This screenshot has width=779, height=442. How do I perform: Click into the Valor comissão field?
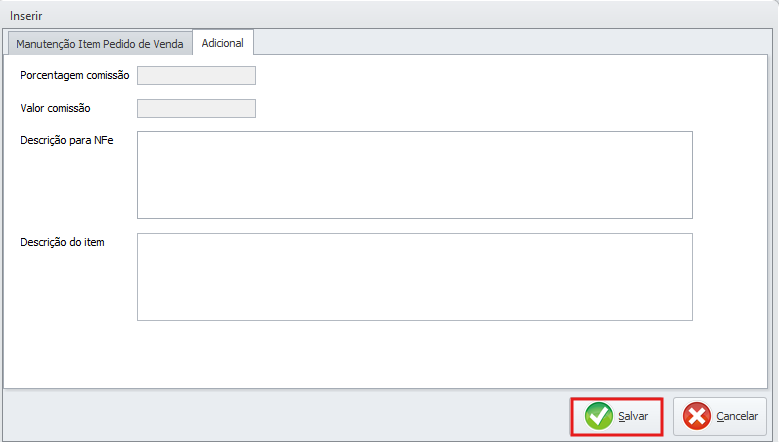pyautogui.click(x=196, y=108)
